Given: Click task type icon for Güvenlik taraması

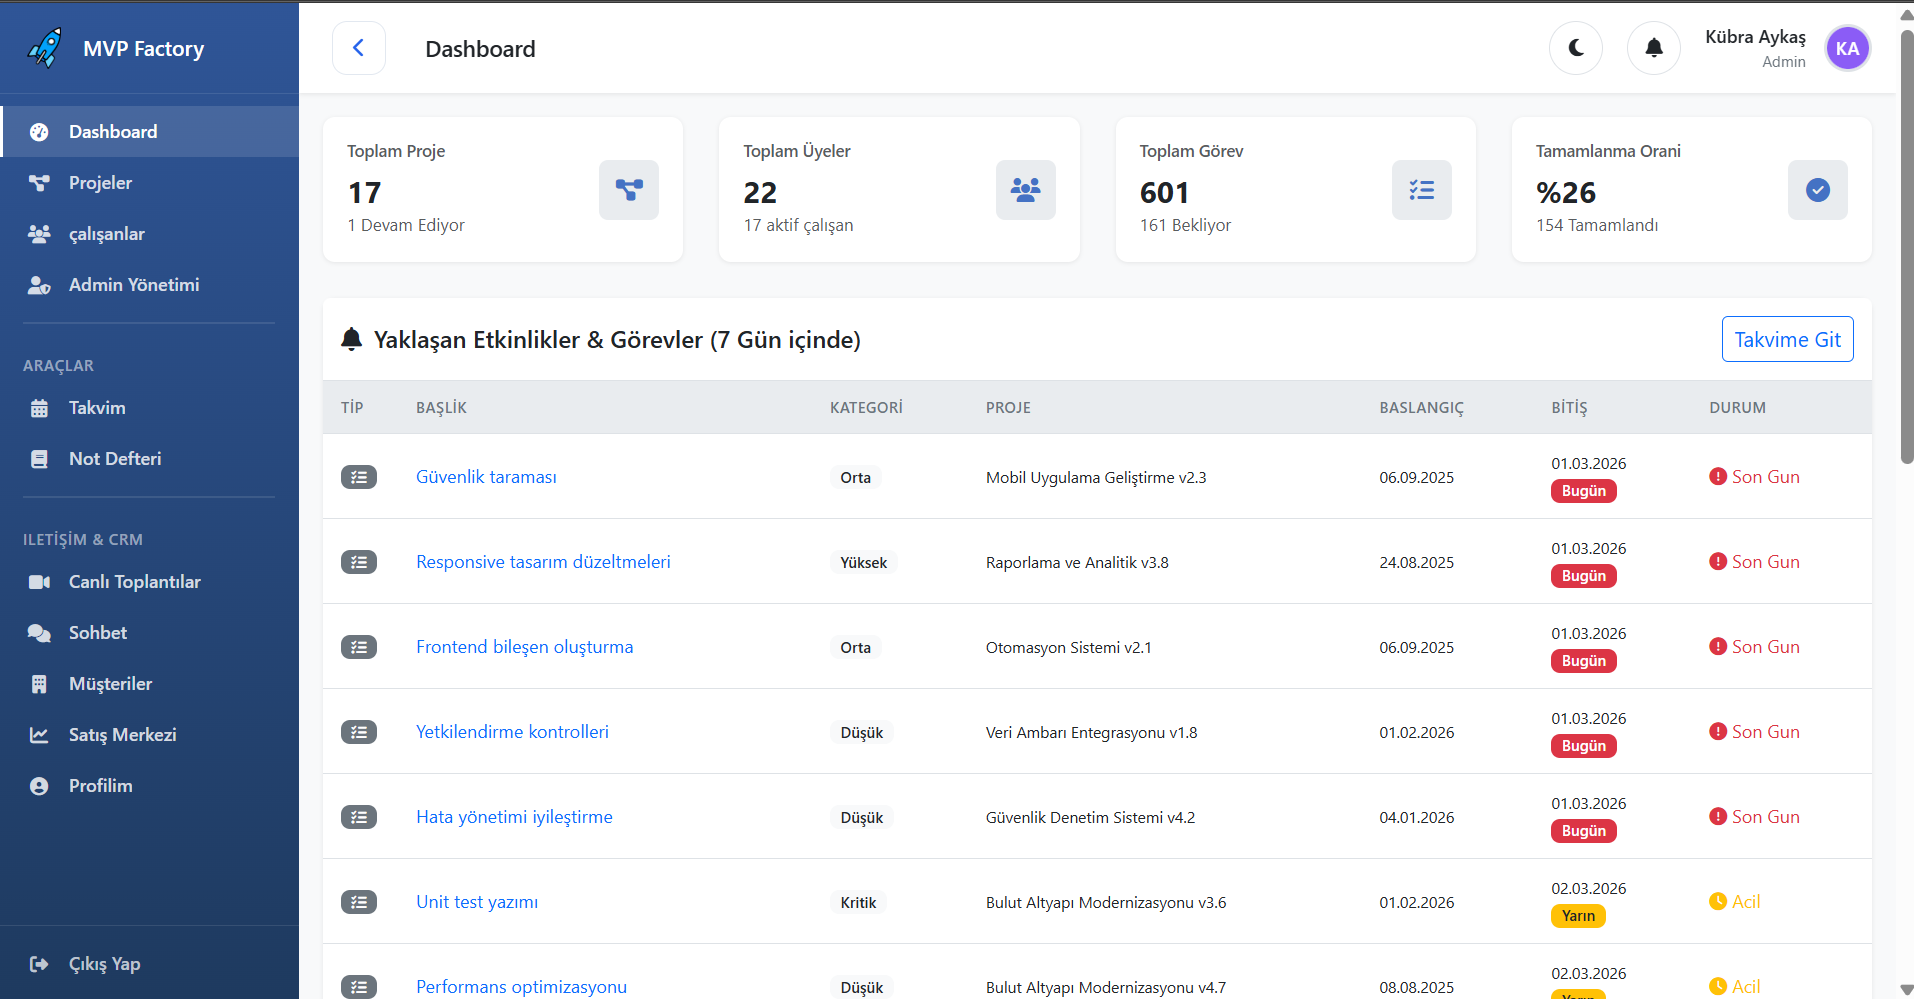Looking at the screenshot, I should coord(359,477).
